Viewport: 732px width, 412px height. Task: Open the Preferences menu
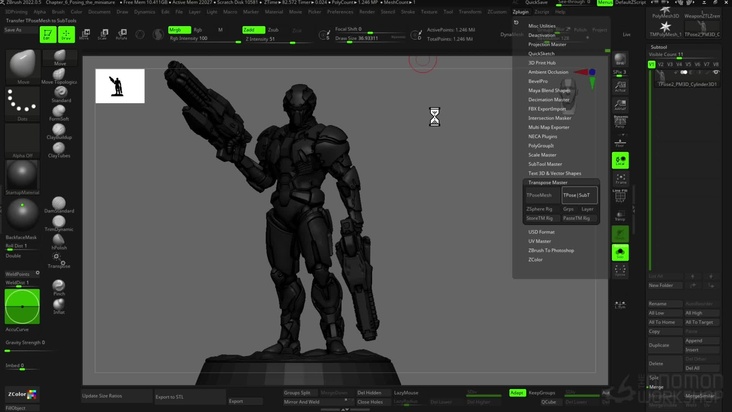340,12
